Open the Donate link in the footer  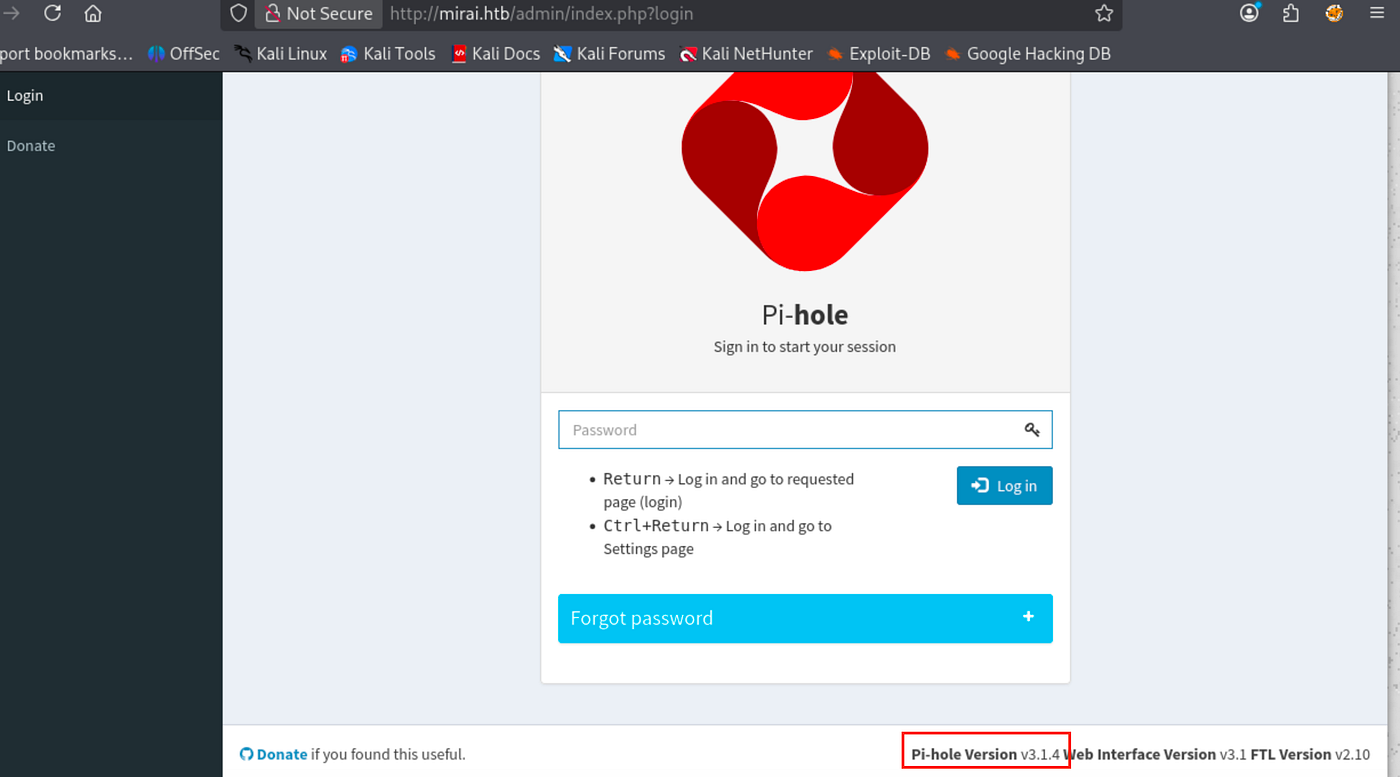click(282, 754)
